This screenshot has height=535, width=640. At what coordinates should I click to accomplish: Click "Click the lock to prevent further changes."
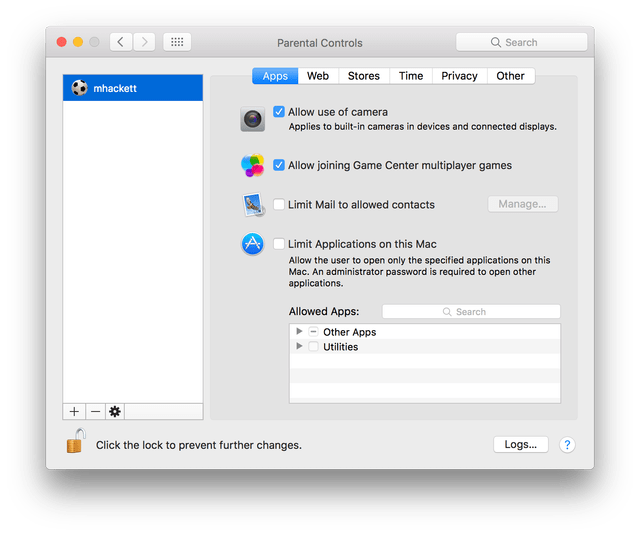click(x=199, y=445)
